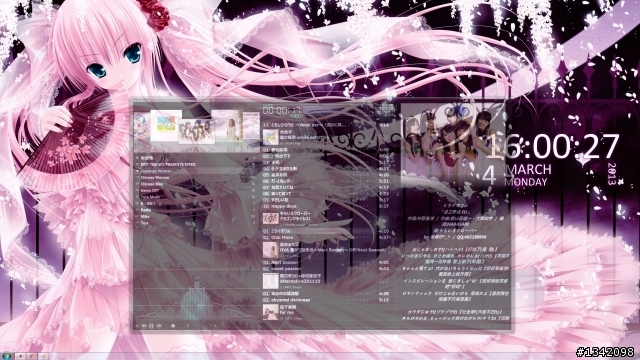Viewport: 640px width, 360px height.
Task: Select track "02 sweet passion"
Action: (x=327, y=269)
